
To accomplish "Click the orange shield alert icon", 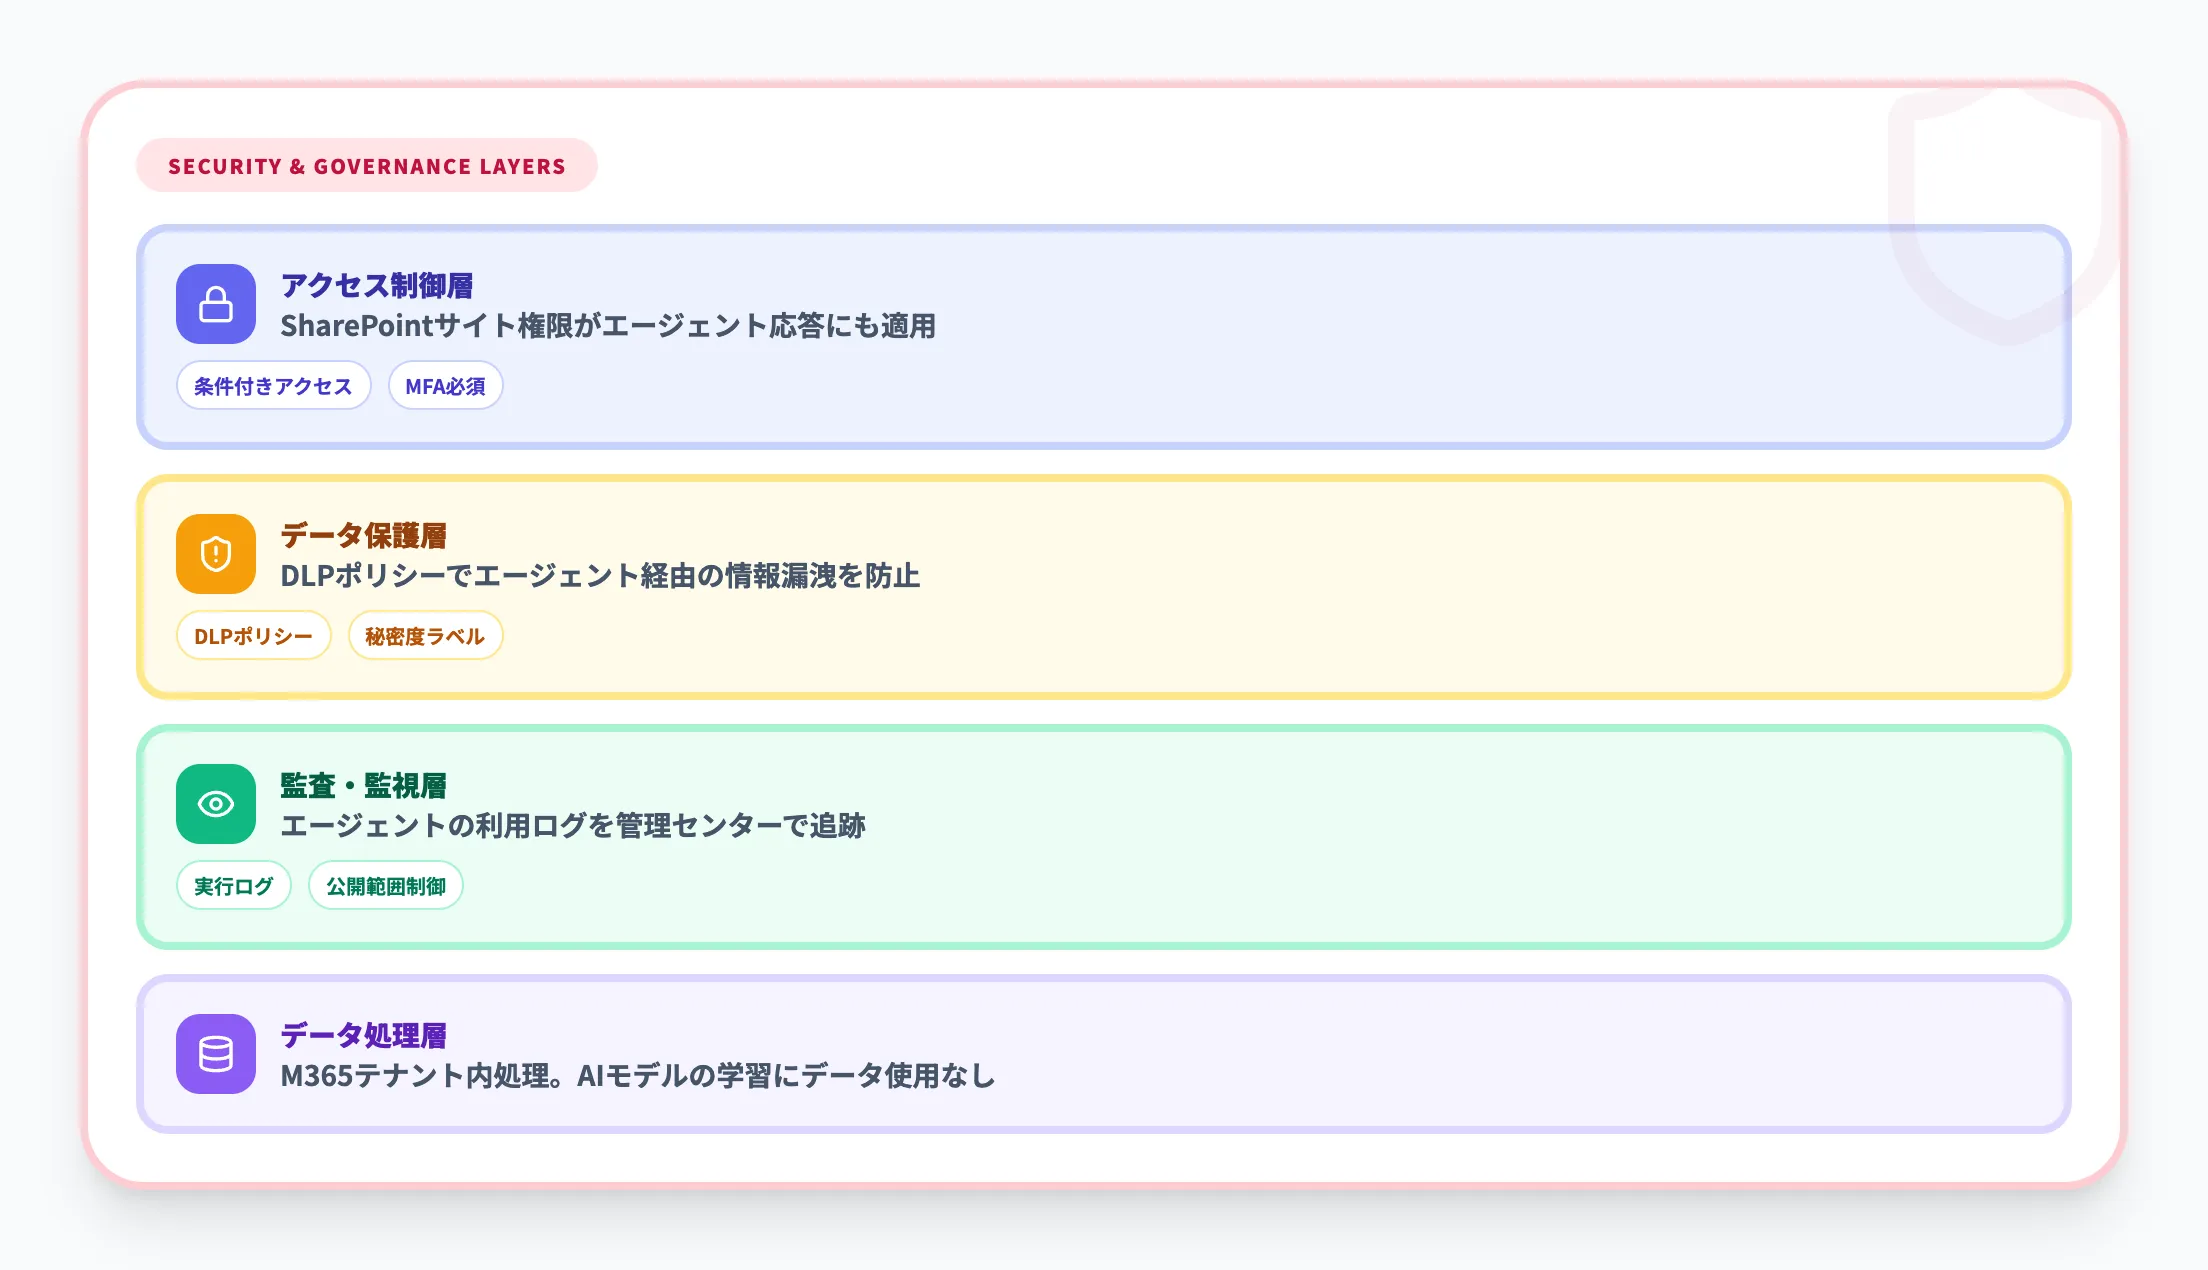I will tap(216, 554).
